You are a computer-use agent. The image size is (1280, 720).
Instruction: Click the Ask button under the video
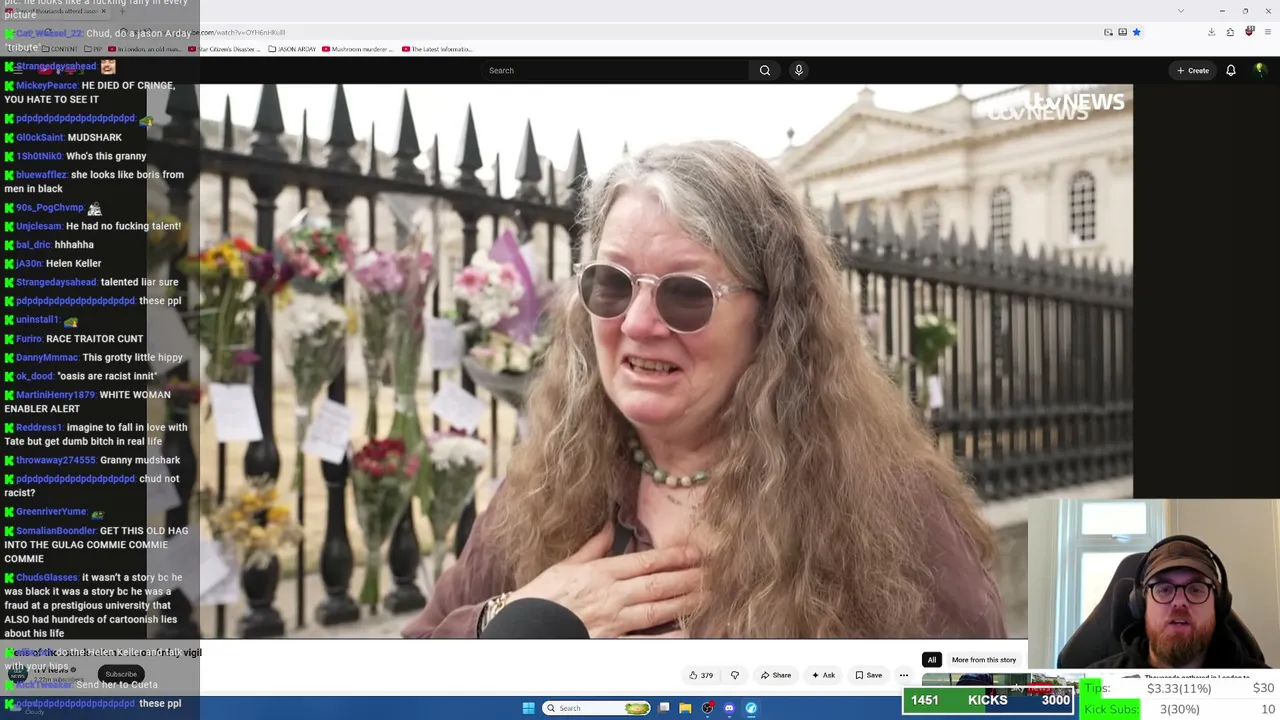(823, 675)
